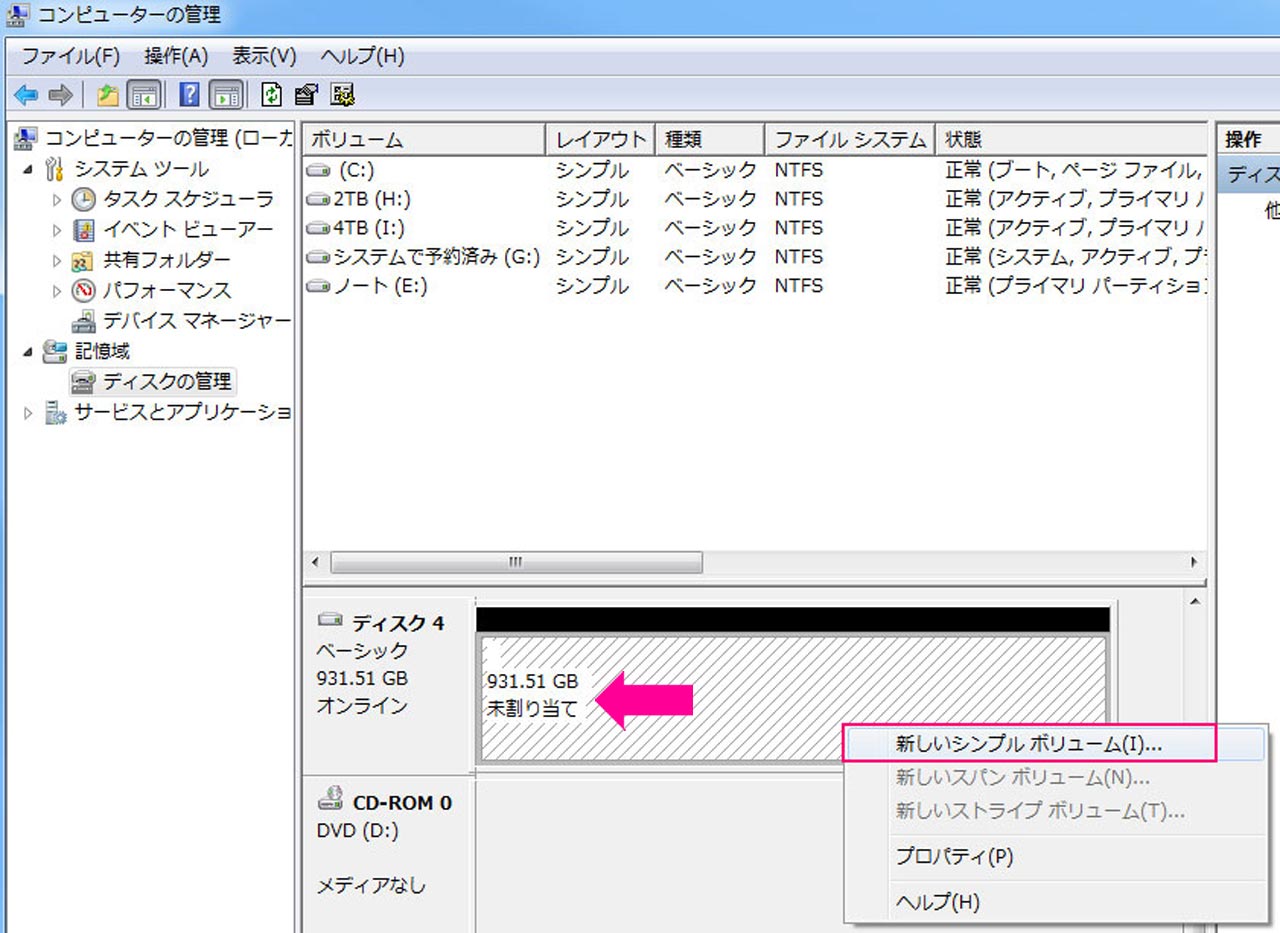Click the horizontal scrollbar thumb in volume list

pyautogui.click(x=516, y=562)
